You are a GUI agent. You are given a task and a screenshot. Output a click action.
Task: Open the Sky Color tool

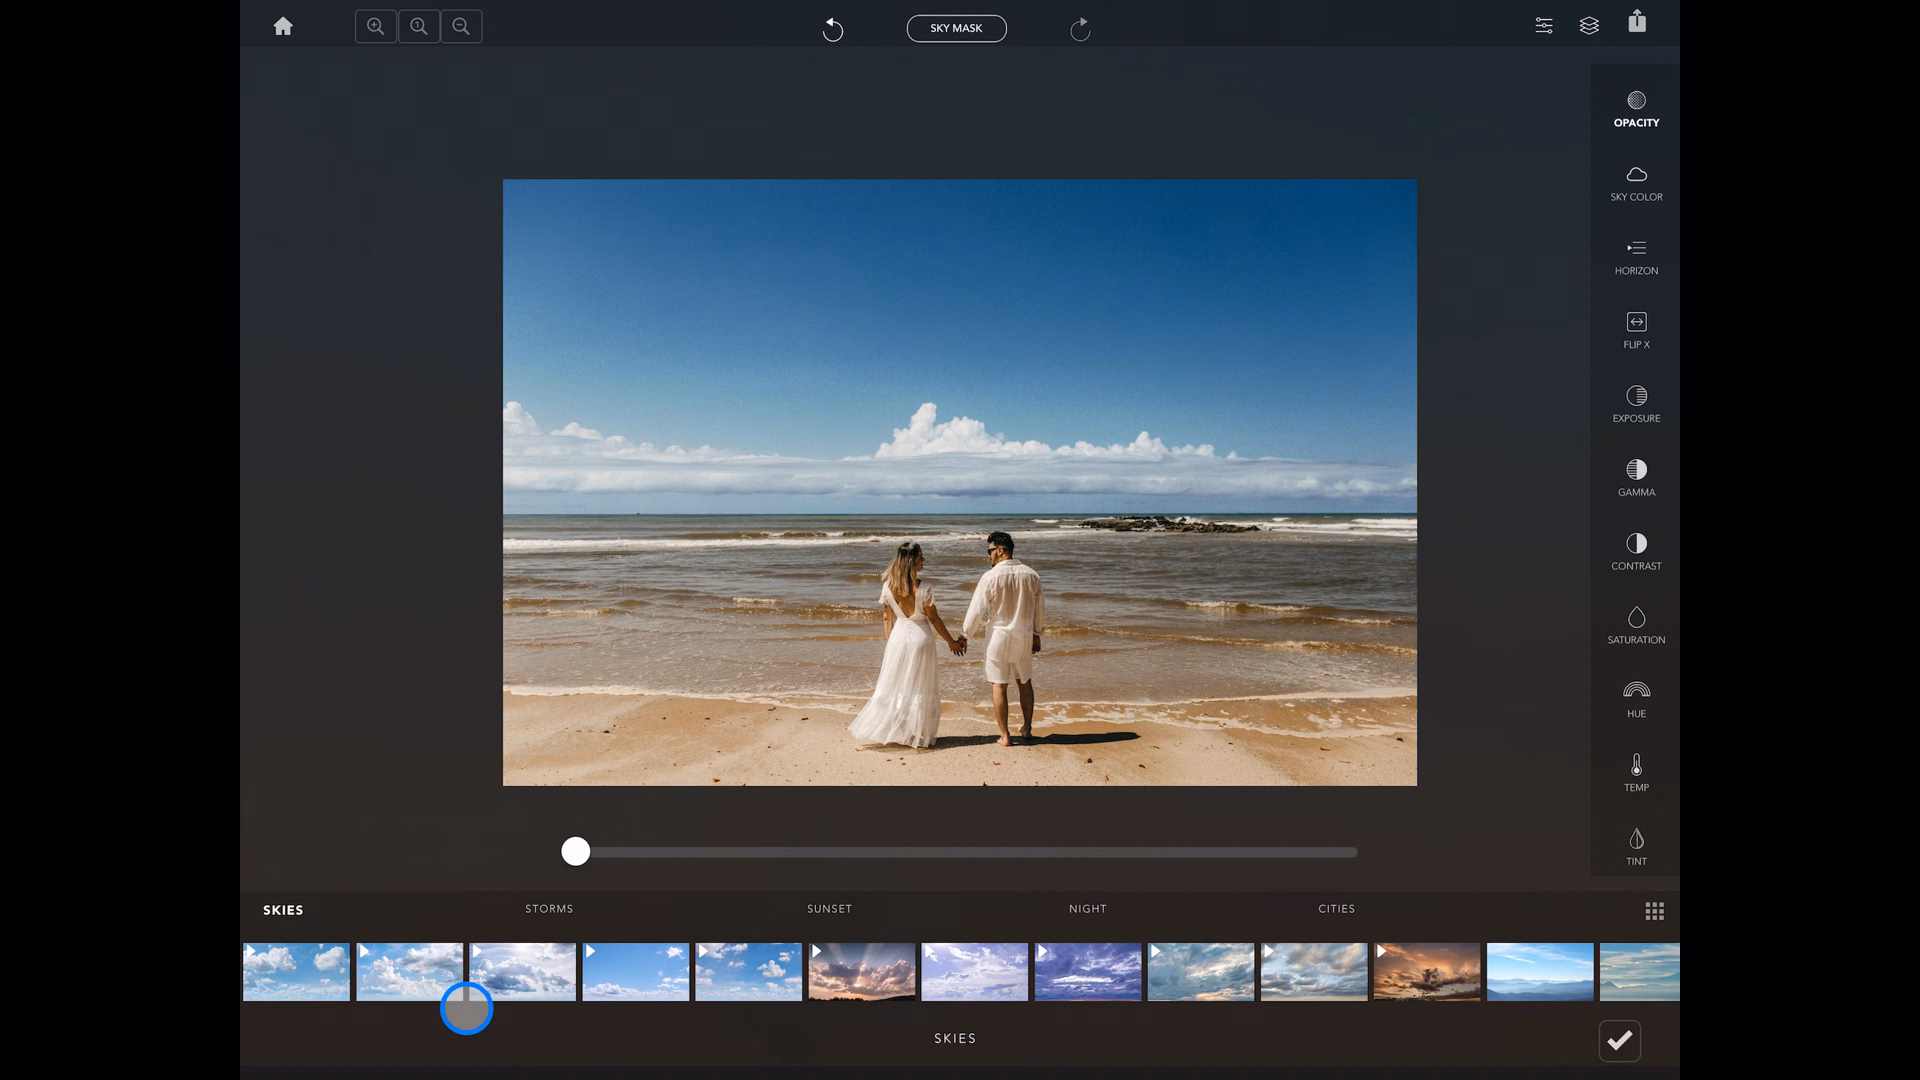tap(1636, 183)
